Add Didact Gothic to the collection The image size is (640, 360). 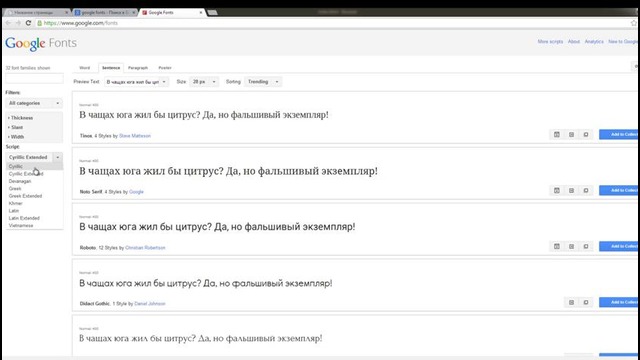(x=619, y=302)
